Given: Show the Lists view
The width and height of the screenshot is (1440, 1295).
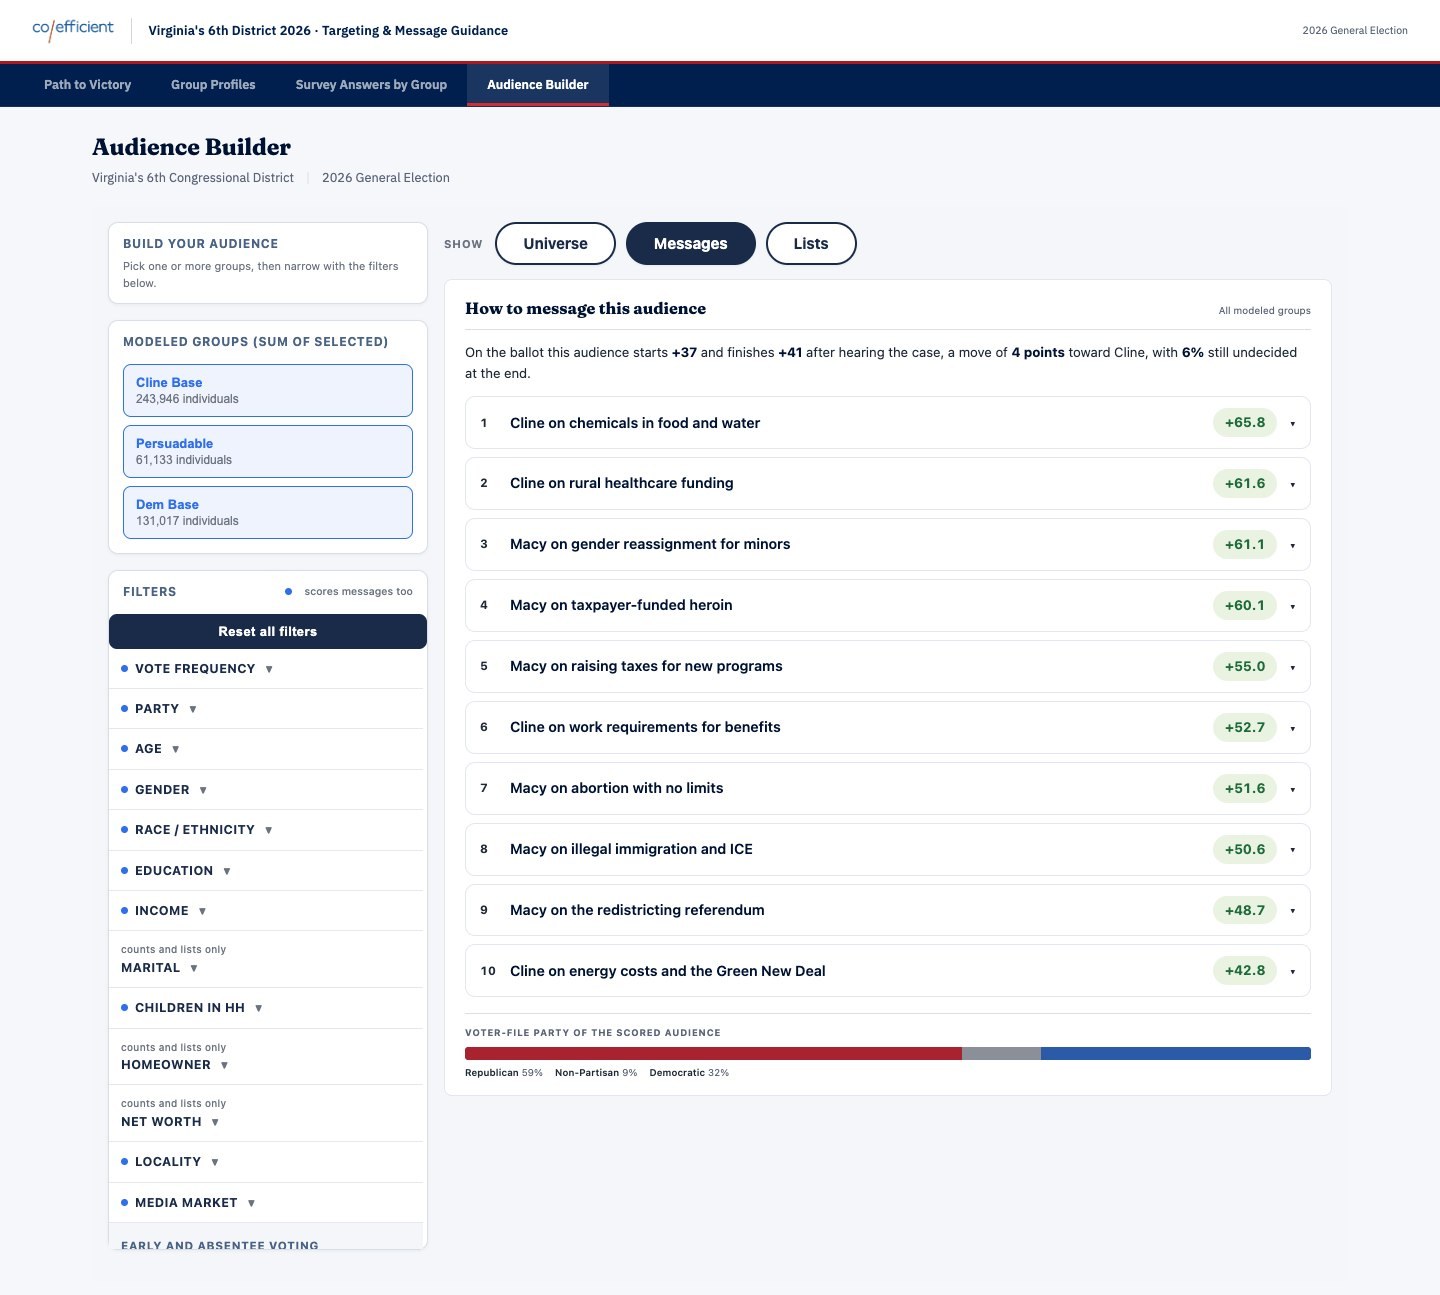Looking at the screenshot, I should 811,243.
